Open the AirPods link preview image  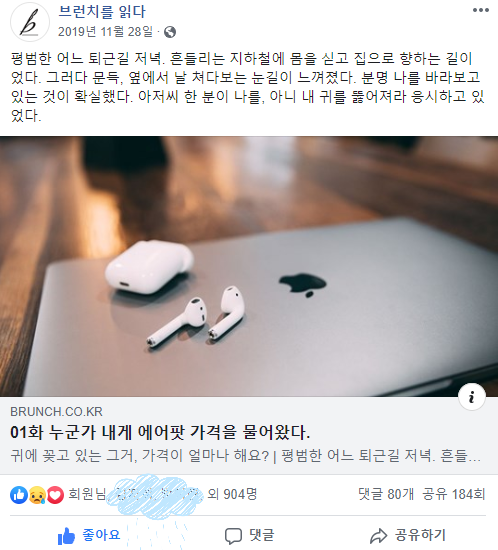[249, 267]
